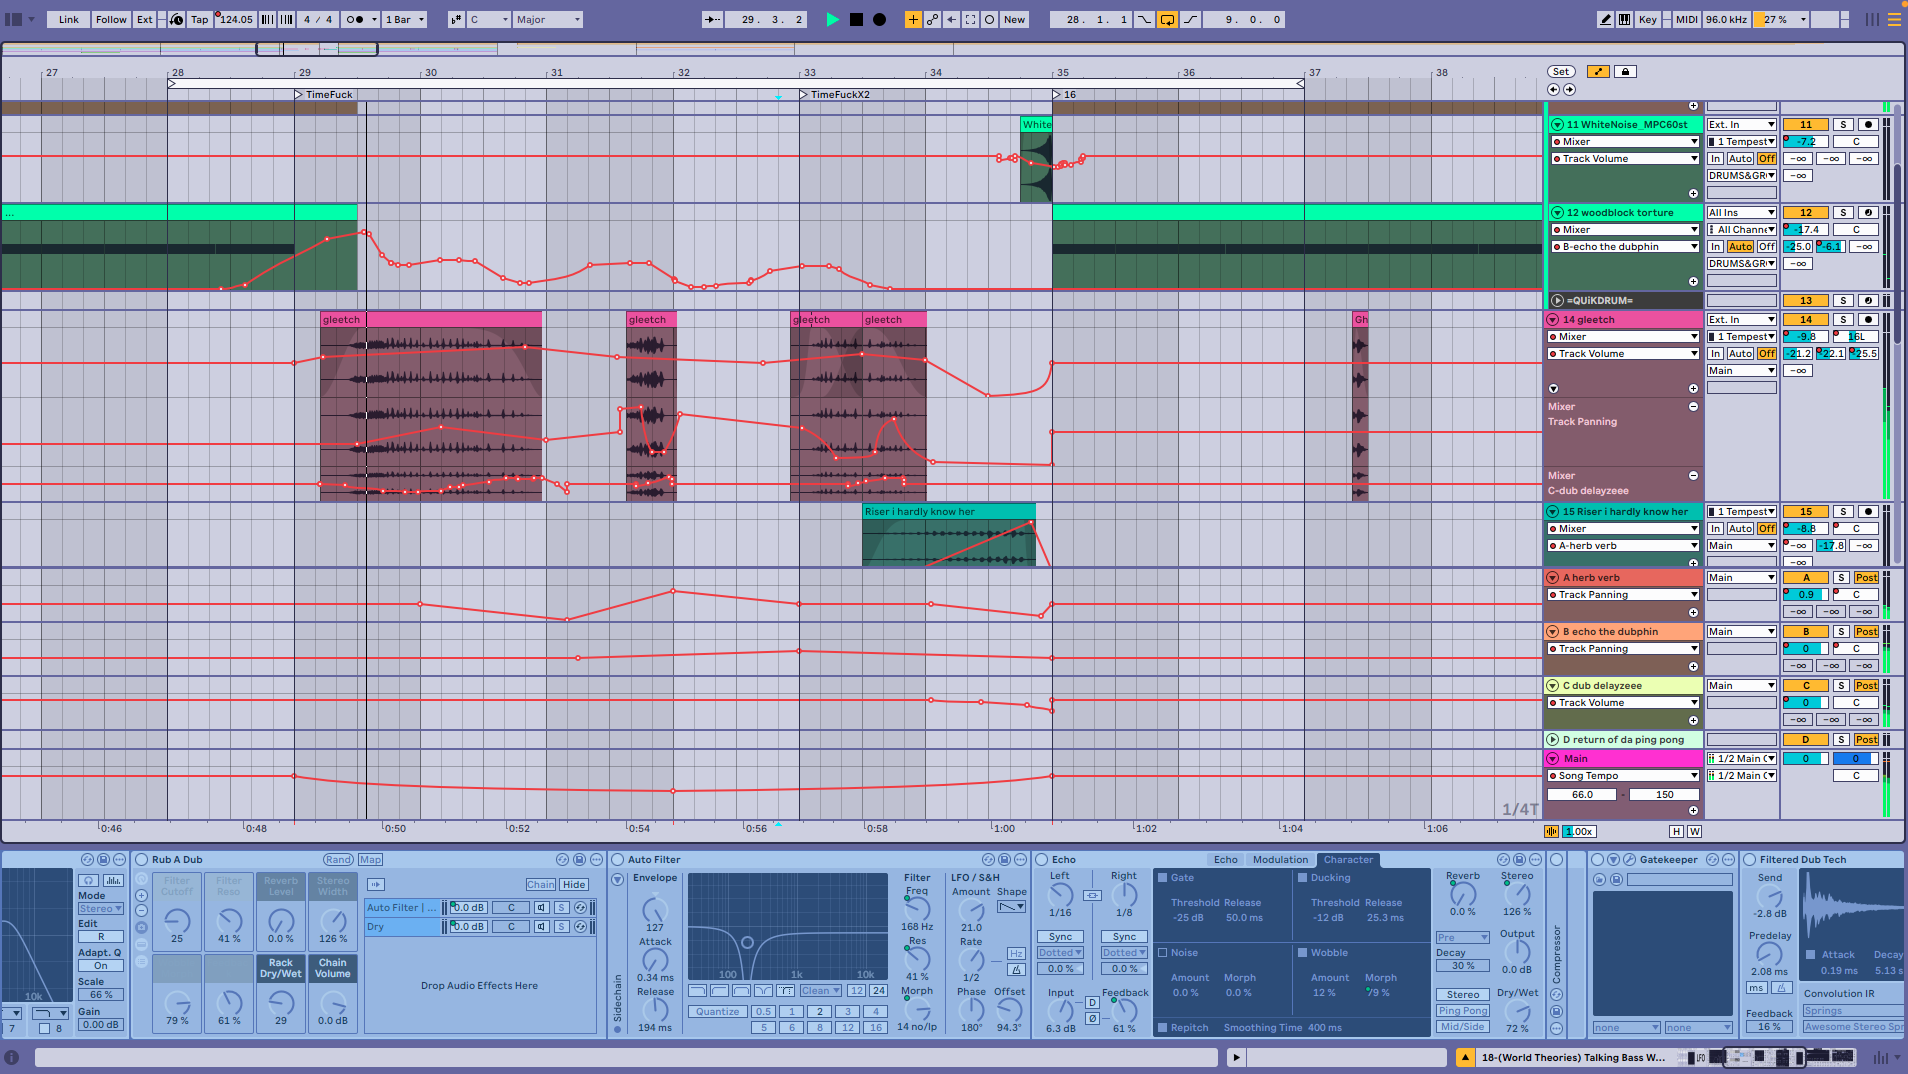The width and height of the screenshot is (1908, 1074).
Task: Click the stop button in transport
Action: [x=856, y=19]
